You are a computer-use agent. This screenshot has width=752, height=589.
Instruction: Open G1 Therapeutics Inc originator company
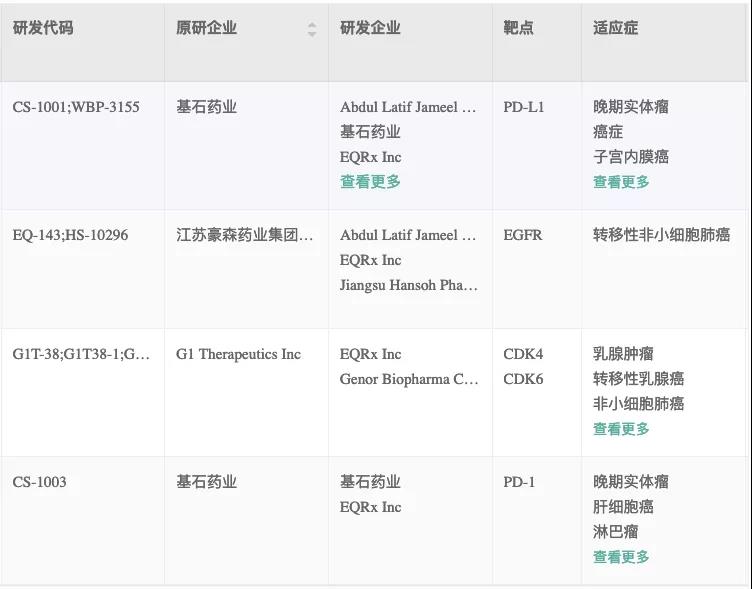[238, 354]
